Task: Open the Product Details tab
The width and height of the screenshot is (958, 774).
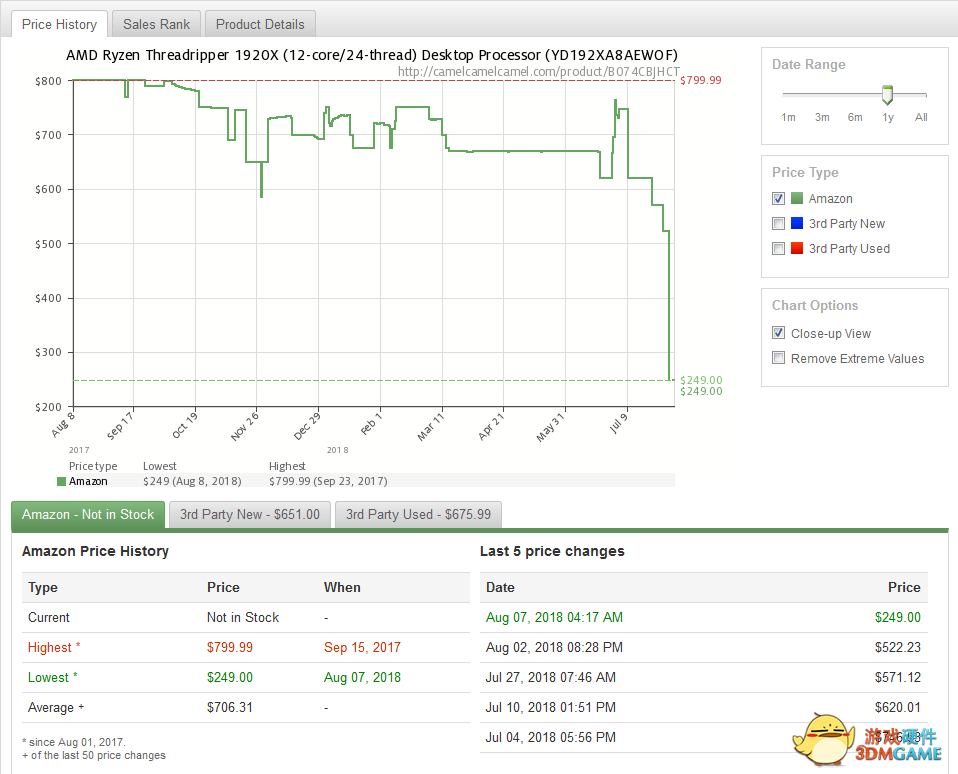Action: pos(260,24)
